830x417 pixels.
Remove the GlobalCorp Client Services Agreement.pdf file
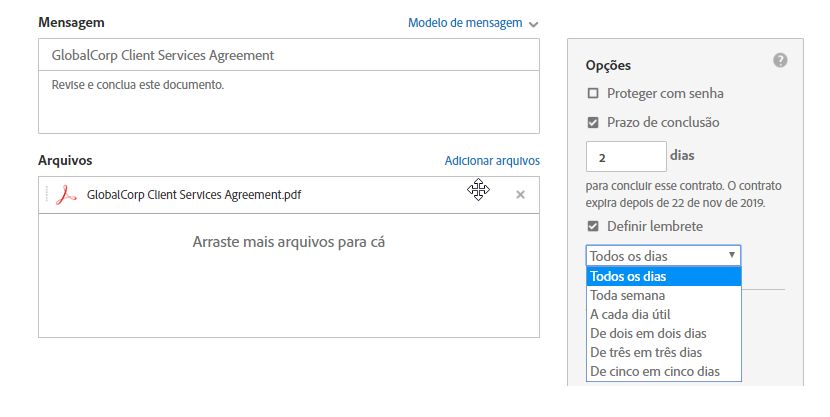[x=520, y=195]
